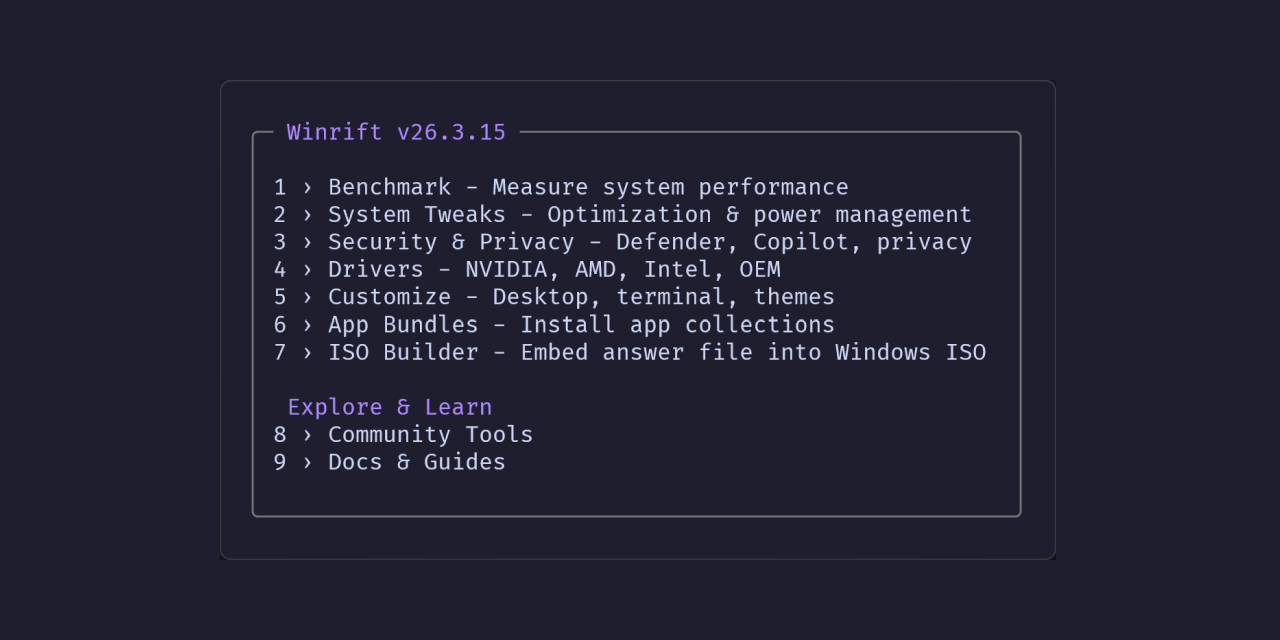The width and height of the screenshot is (1280, 640).
Task: Open the Customize menu item
Action: [x=389, y=296]
